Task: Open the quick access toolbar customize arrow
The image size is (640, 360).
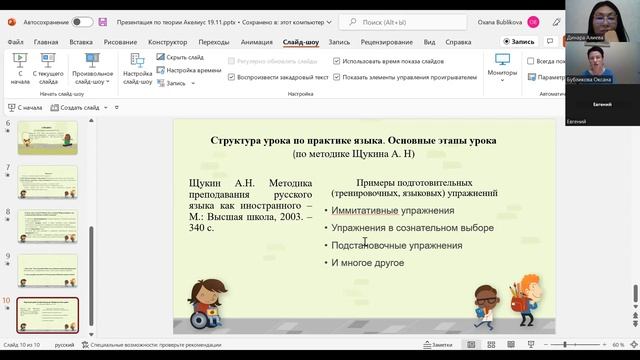Action: [x=117, y=107]
